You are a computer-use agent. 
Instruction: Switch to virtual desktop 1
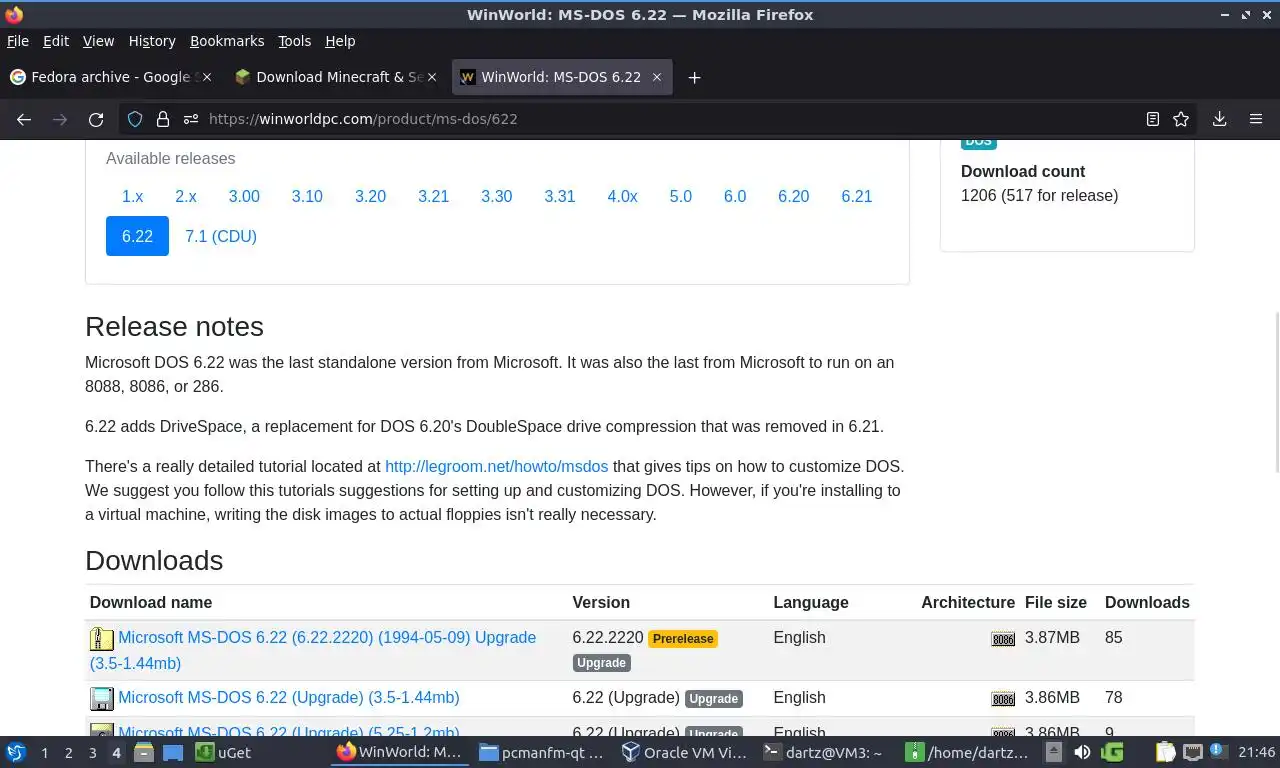coord(44,753)
